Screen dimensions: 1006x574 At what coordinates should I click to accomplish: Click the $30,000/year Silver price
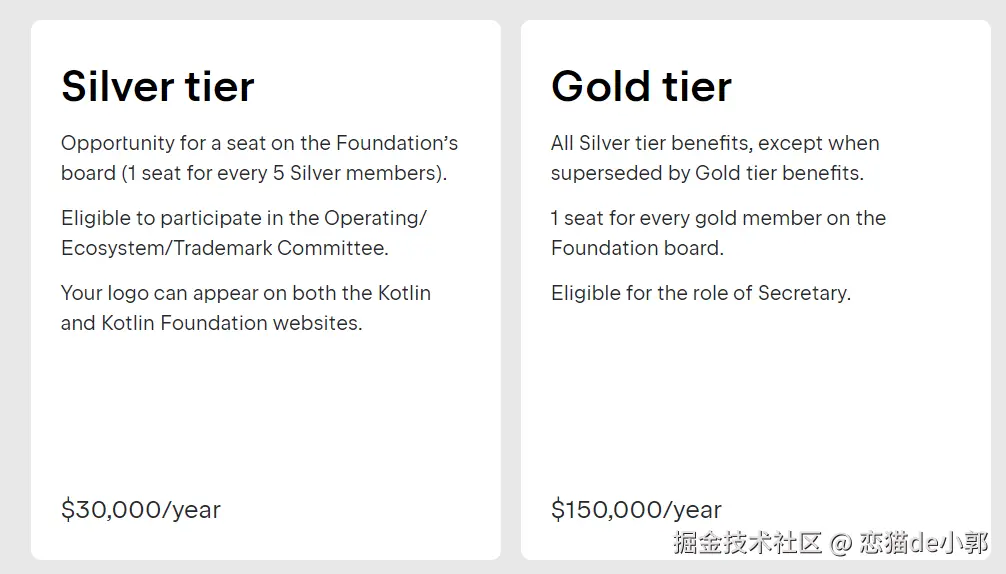(x=141, y=509)
